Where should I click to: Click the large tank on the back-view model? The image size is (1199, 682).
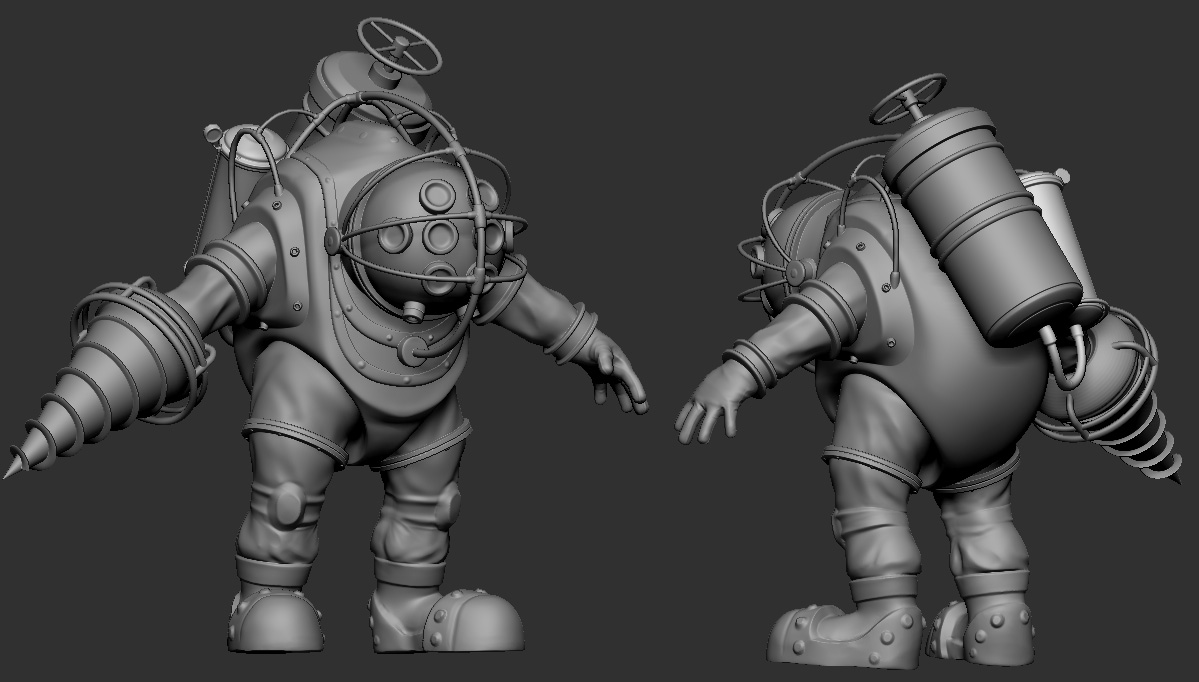(983, 227)
